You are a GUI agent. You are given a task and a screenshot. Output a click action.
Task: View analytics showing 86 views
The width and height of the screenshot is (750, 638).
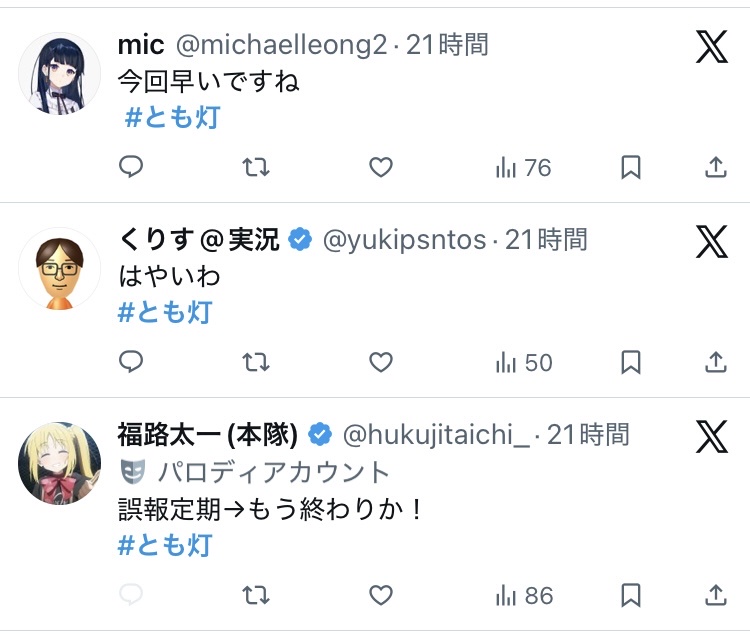pyautogui.click(x=523, y=595)
